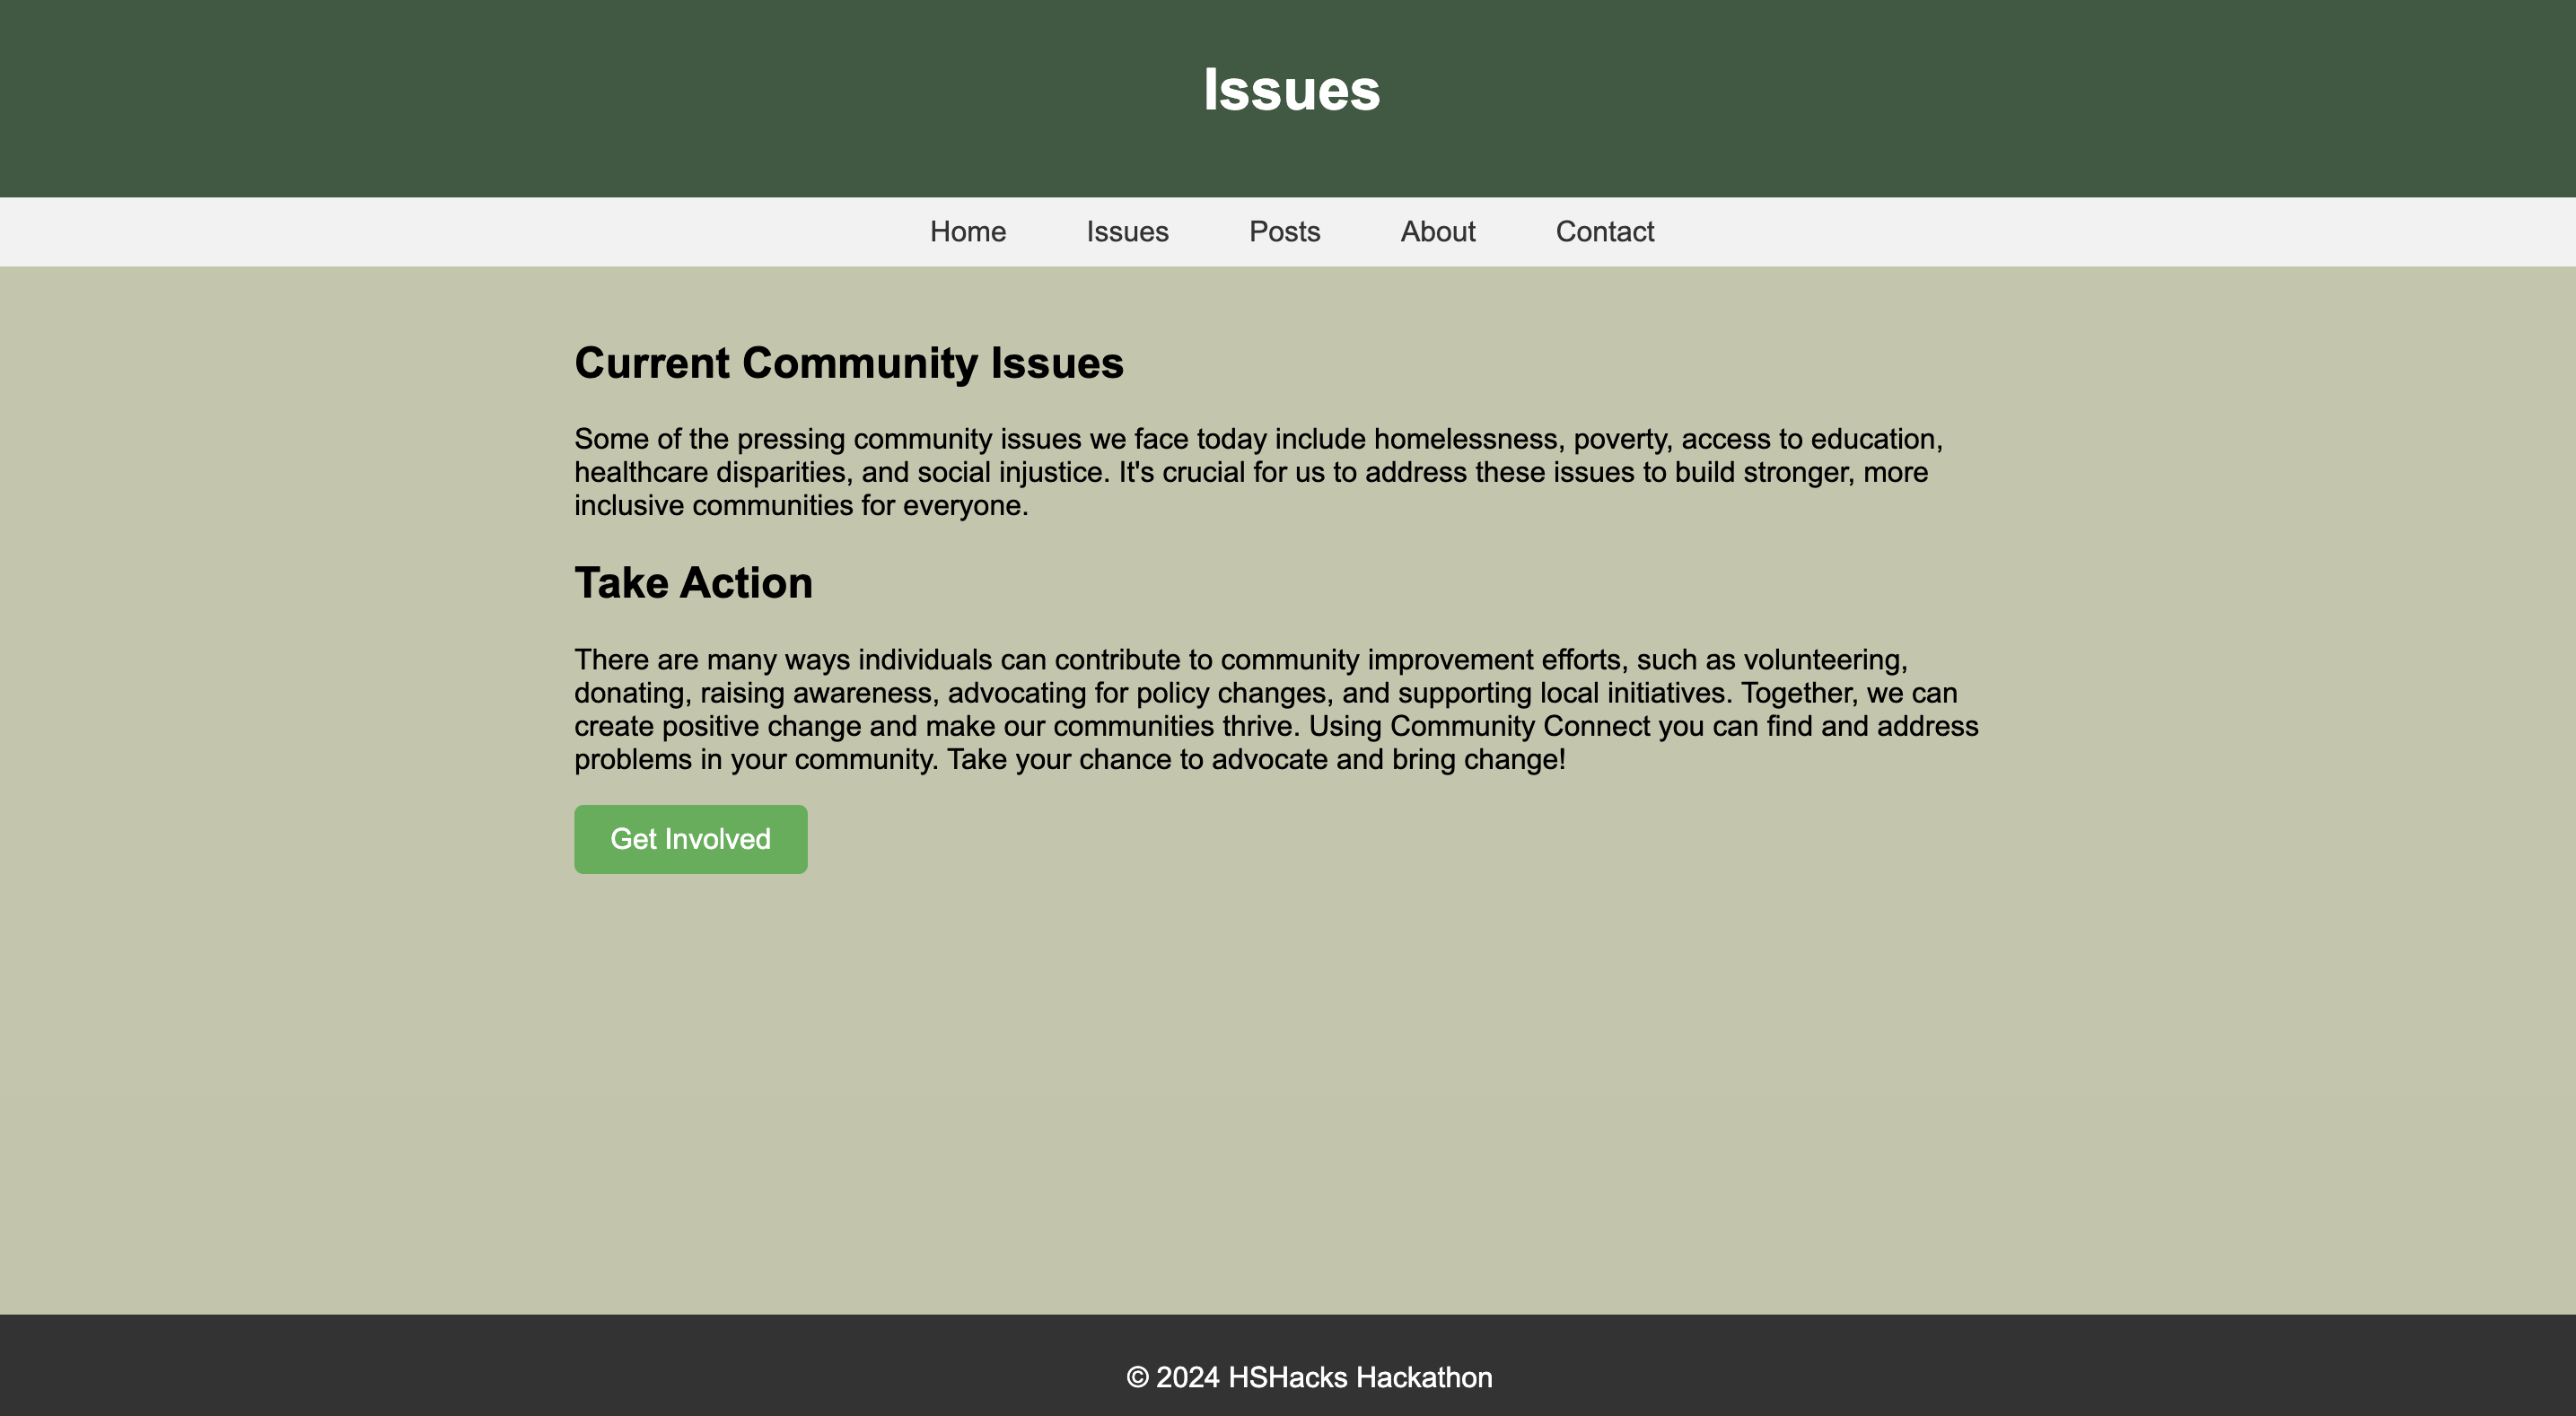Click the footer copyright text
The width and height of the screenshot is (2576, 1416).
pyautogui.click(x=1310, y=1376)
